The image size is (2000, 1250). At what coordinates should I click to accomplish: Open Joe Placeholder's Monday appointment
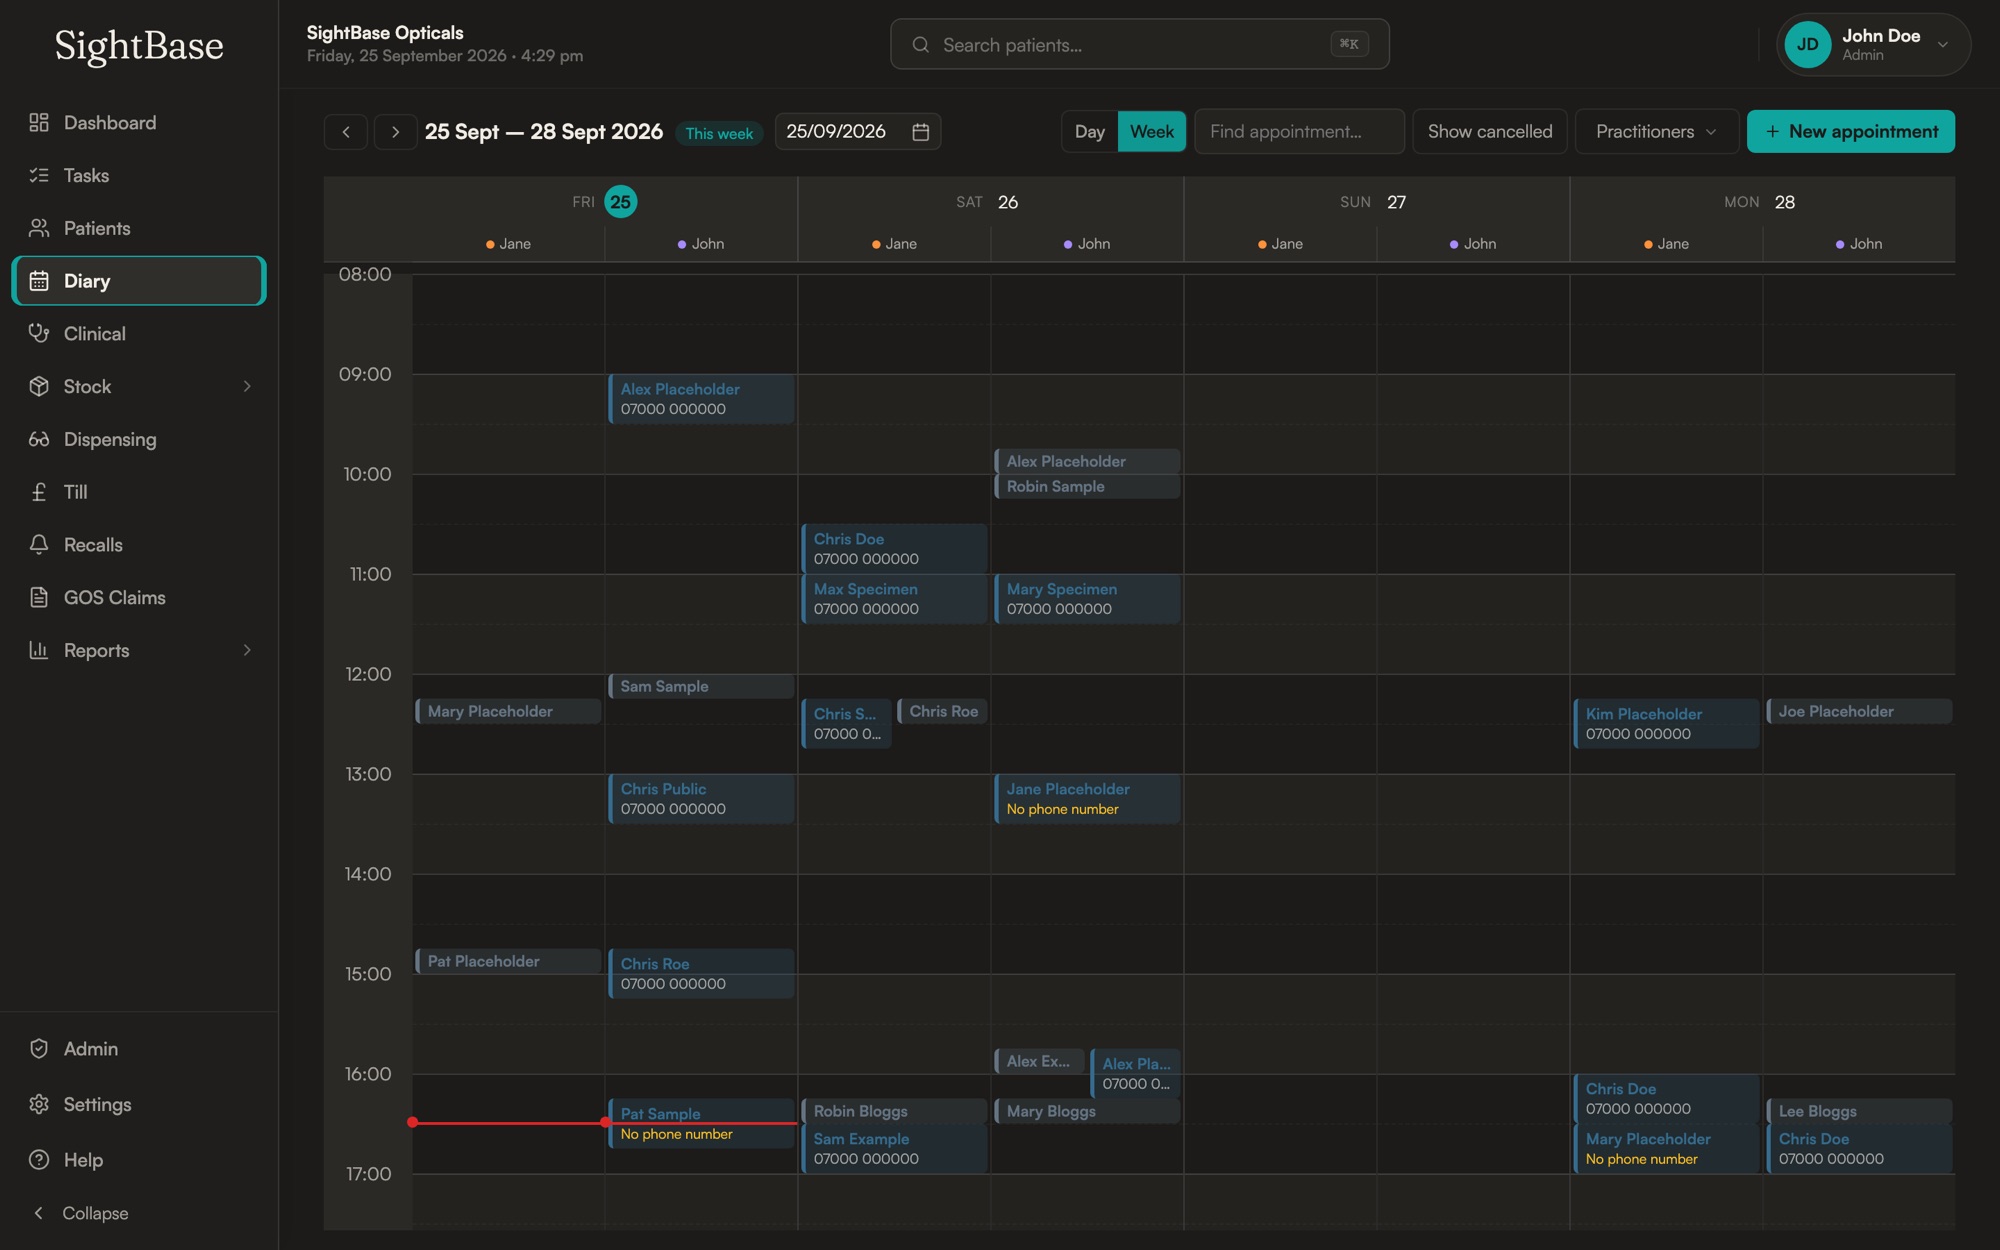1859,711
